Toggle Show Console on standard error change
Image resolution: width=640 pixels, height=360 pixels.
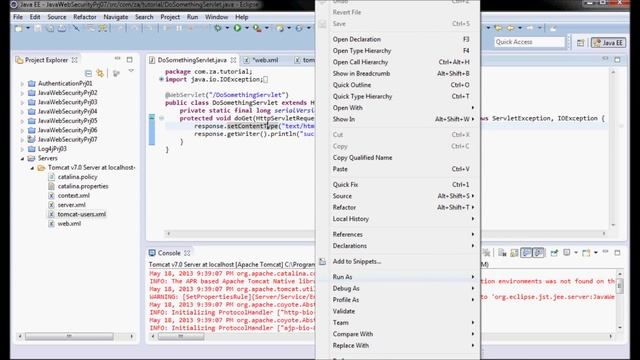pyautogui.click(x=539, y=253)
